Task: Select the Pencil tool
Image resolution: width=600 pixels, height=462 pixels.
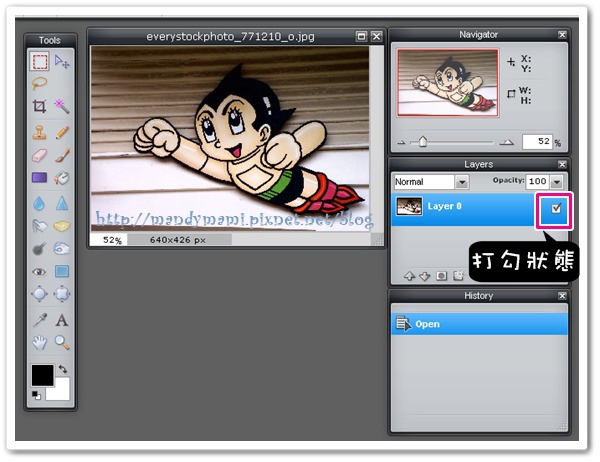Action: [x=62, y=132]
